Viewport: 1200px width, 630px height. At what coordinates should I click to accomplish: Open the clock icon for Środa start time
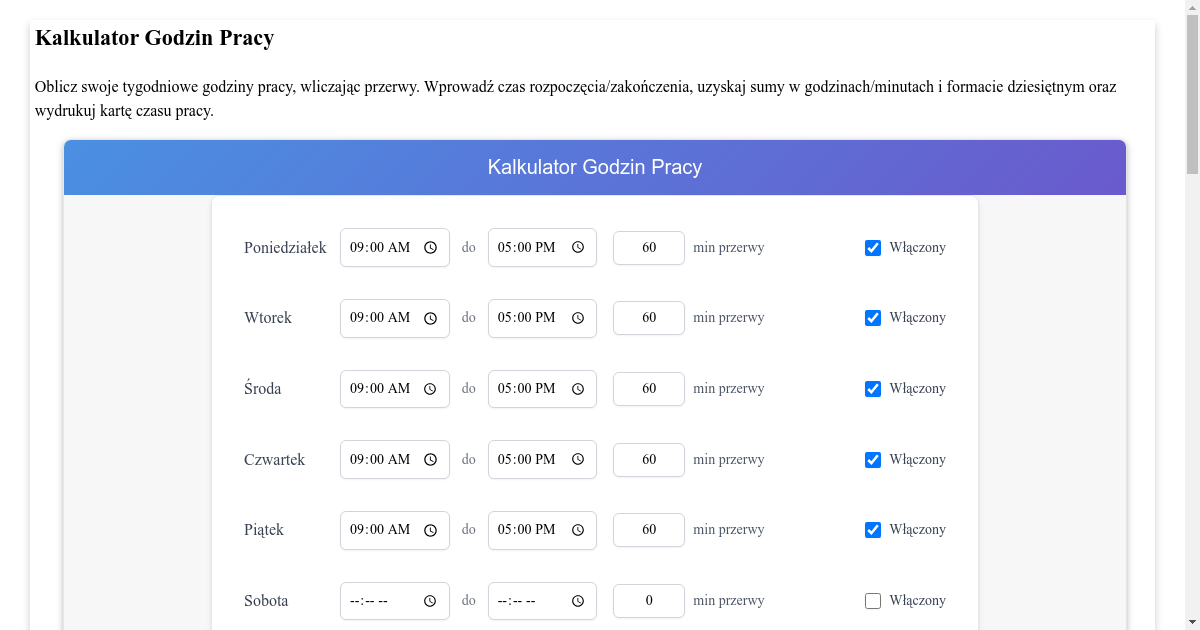431,388
